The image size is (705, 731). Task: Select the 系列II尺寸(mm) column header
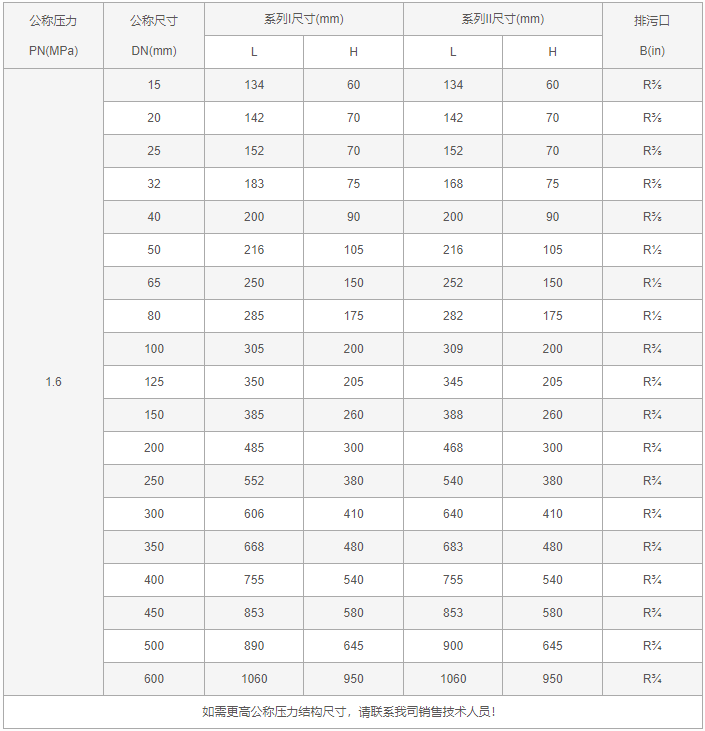pyautogui.click(x=503, y=19)
